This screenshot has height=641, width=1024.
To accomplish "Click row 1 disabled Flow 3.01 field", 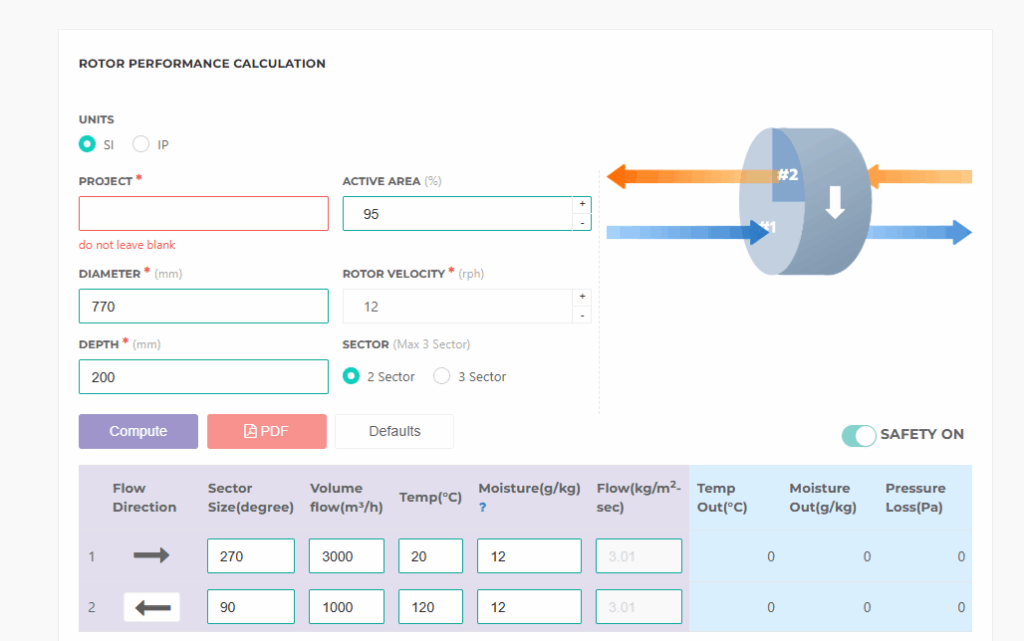I will [x=639, y=556].
